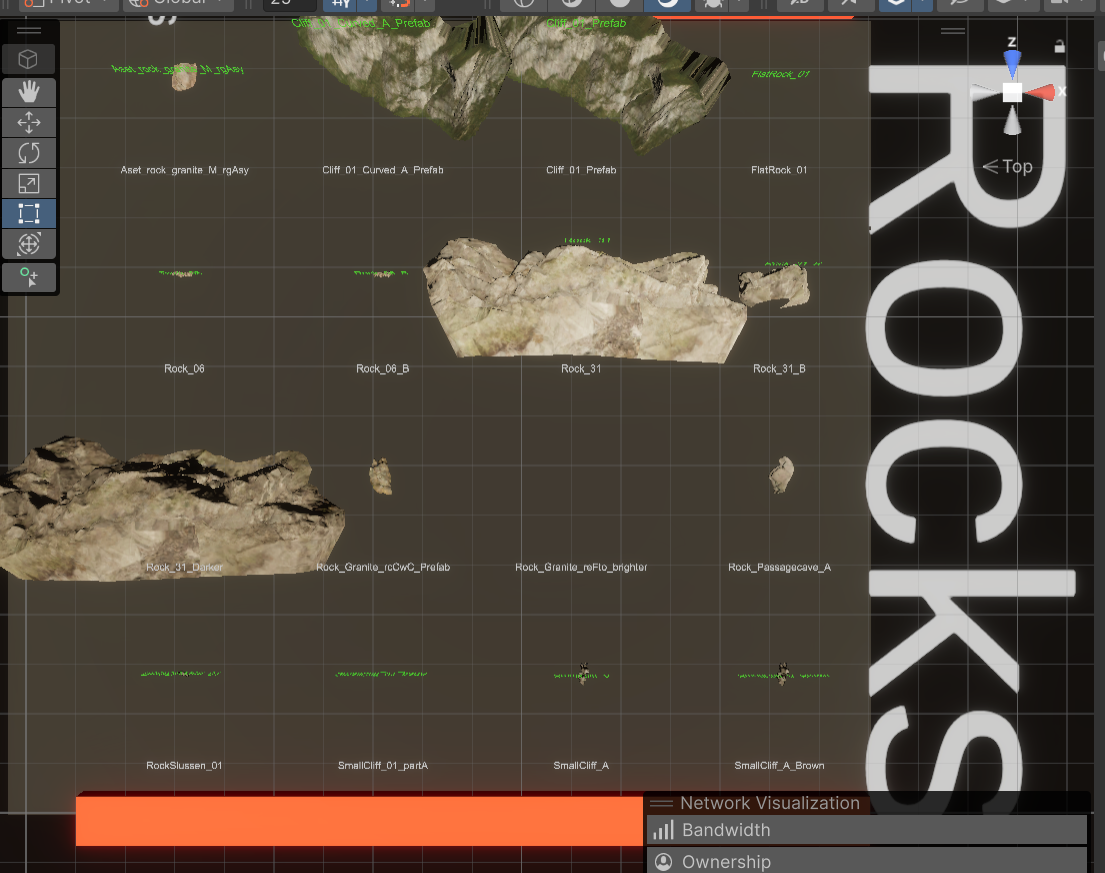Toggle grid snapping in the toolbar
The height and width of the screenshot is (873, 1105).
pos(337,3)
